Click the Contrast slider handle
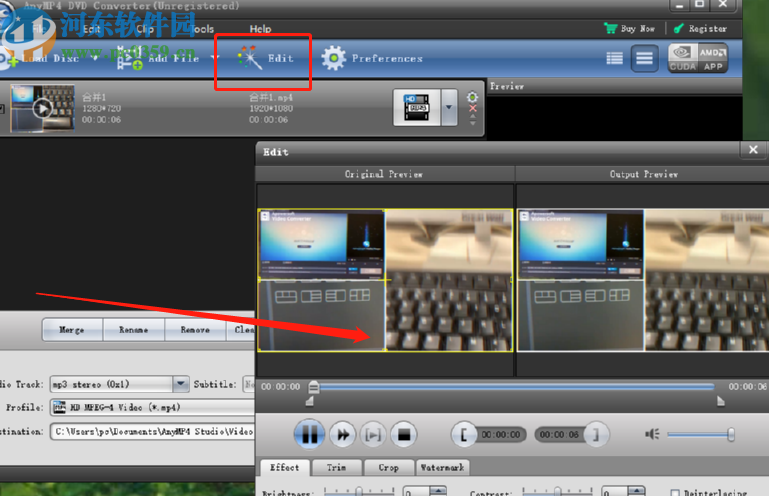The width and height of the screenshot is (769, 496). click(x=558, y=491)
